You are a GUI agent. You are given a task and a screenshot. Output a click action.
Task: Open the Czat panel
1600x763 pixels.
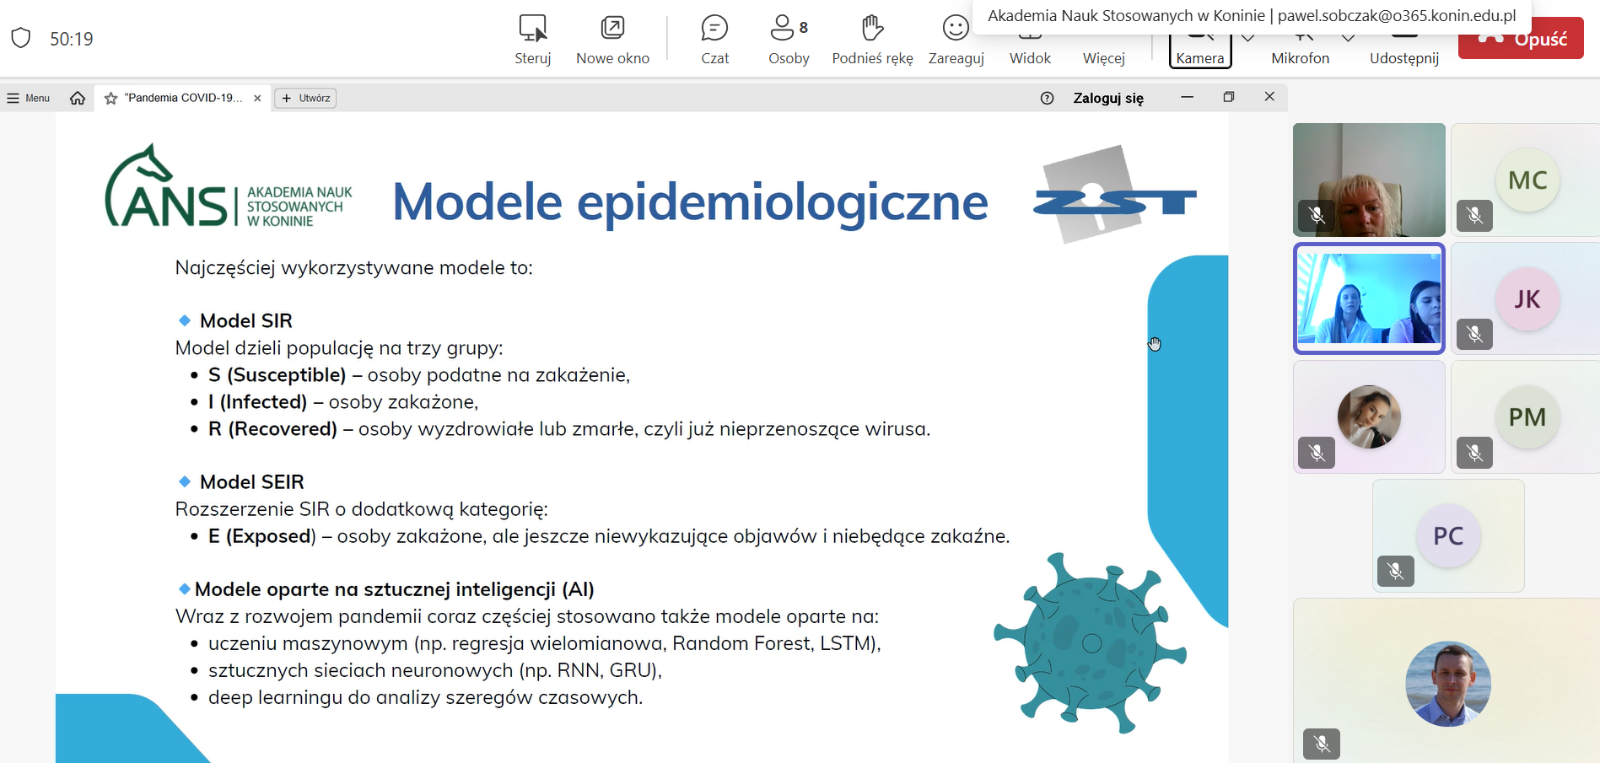(714, 38)
